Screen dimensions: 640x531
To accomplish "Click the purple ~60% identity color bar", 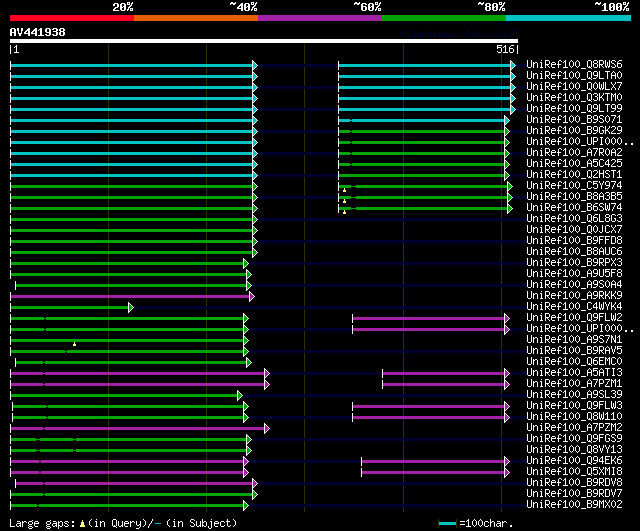I will coord(320,18).
